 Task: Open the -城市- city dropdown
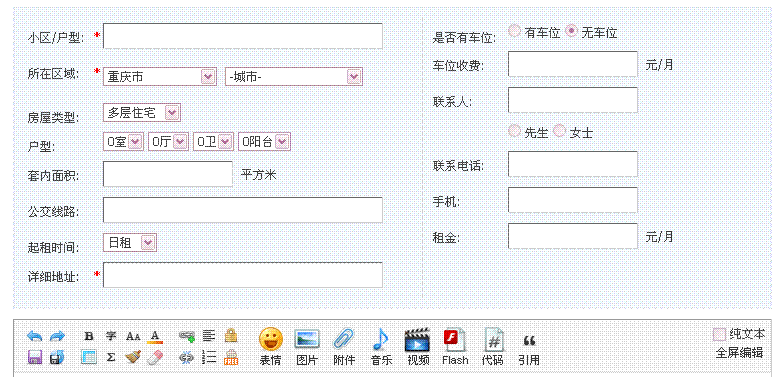point(294,76)
